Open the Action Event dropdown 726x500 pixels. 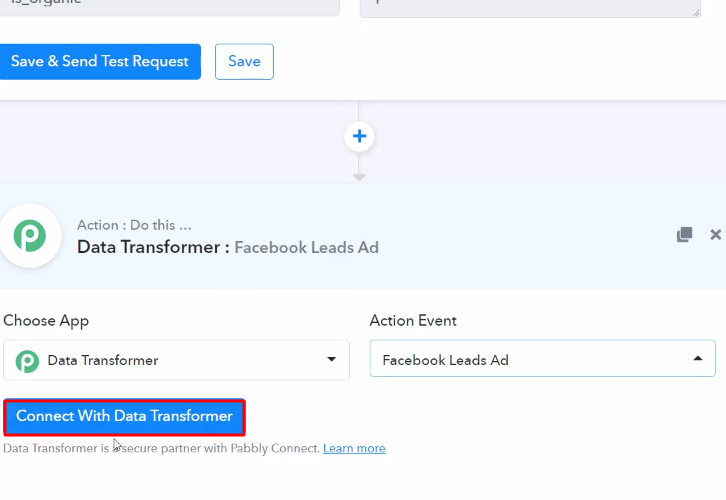pos(542,359)
